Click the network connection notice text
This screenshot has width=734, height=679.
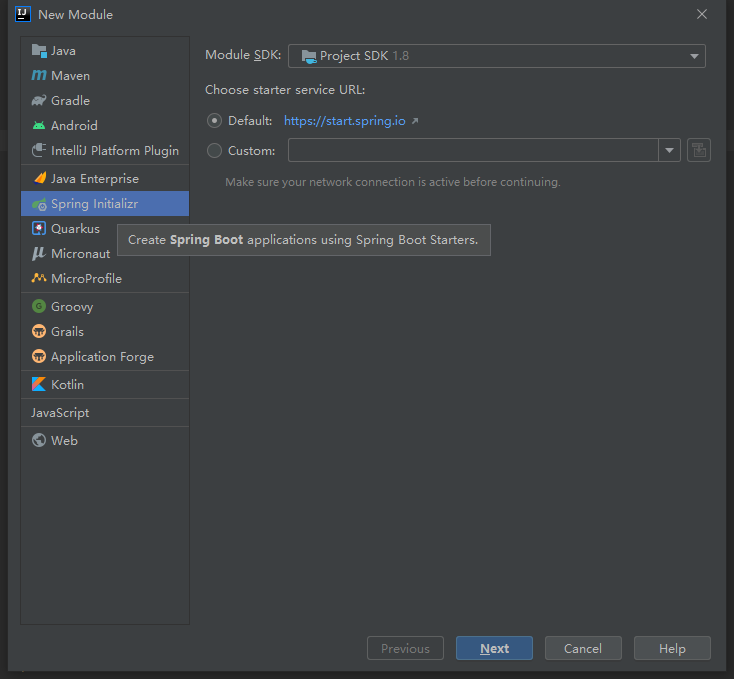tap(393, 182)
